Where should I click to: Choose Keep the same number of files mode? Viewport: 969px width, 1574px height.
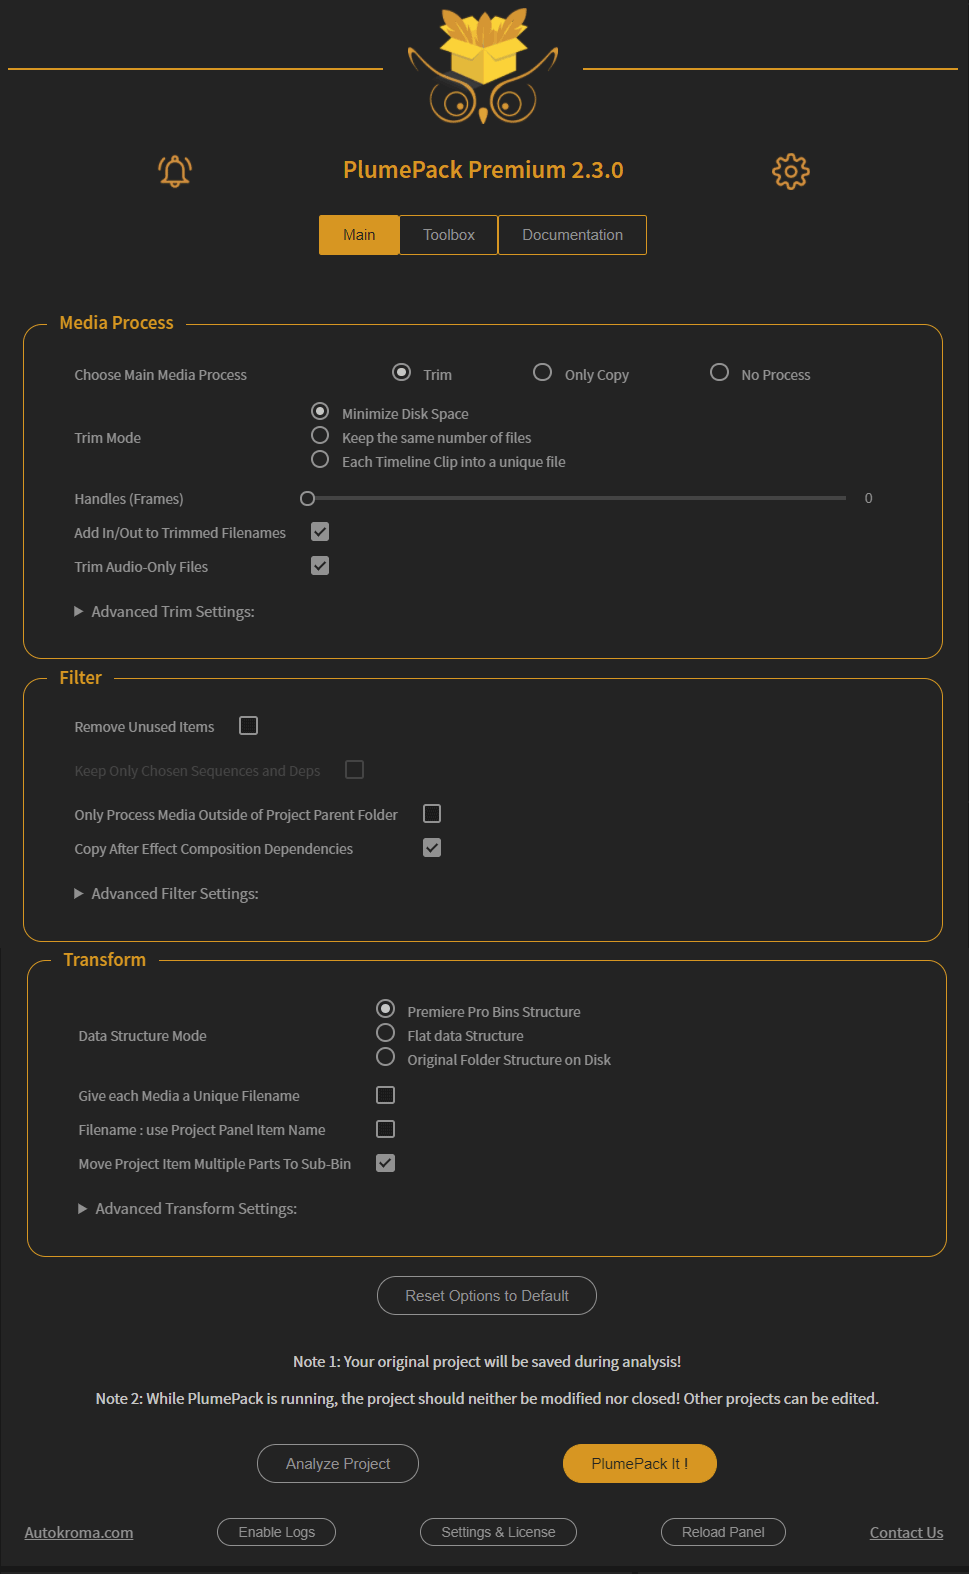(320, 435)
